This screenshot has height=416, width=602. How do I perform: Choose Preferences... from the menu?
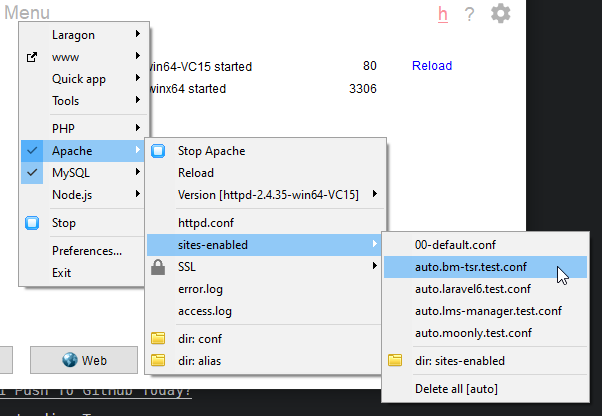pyautogui.click(x=87, y=251)
